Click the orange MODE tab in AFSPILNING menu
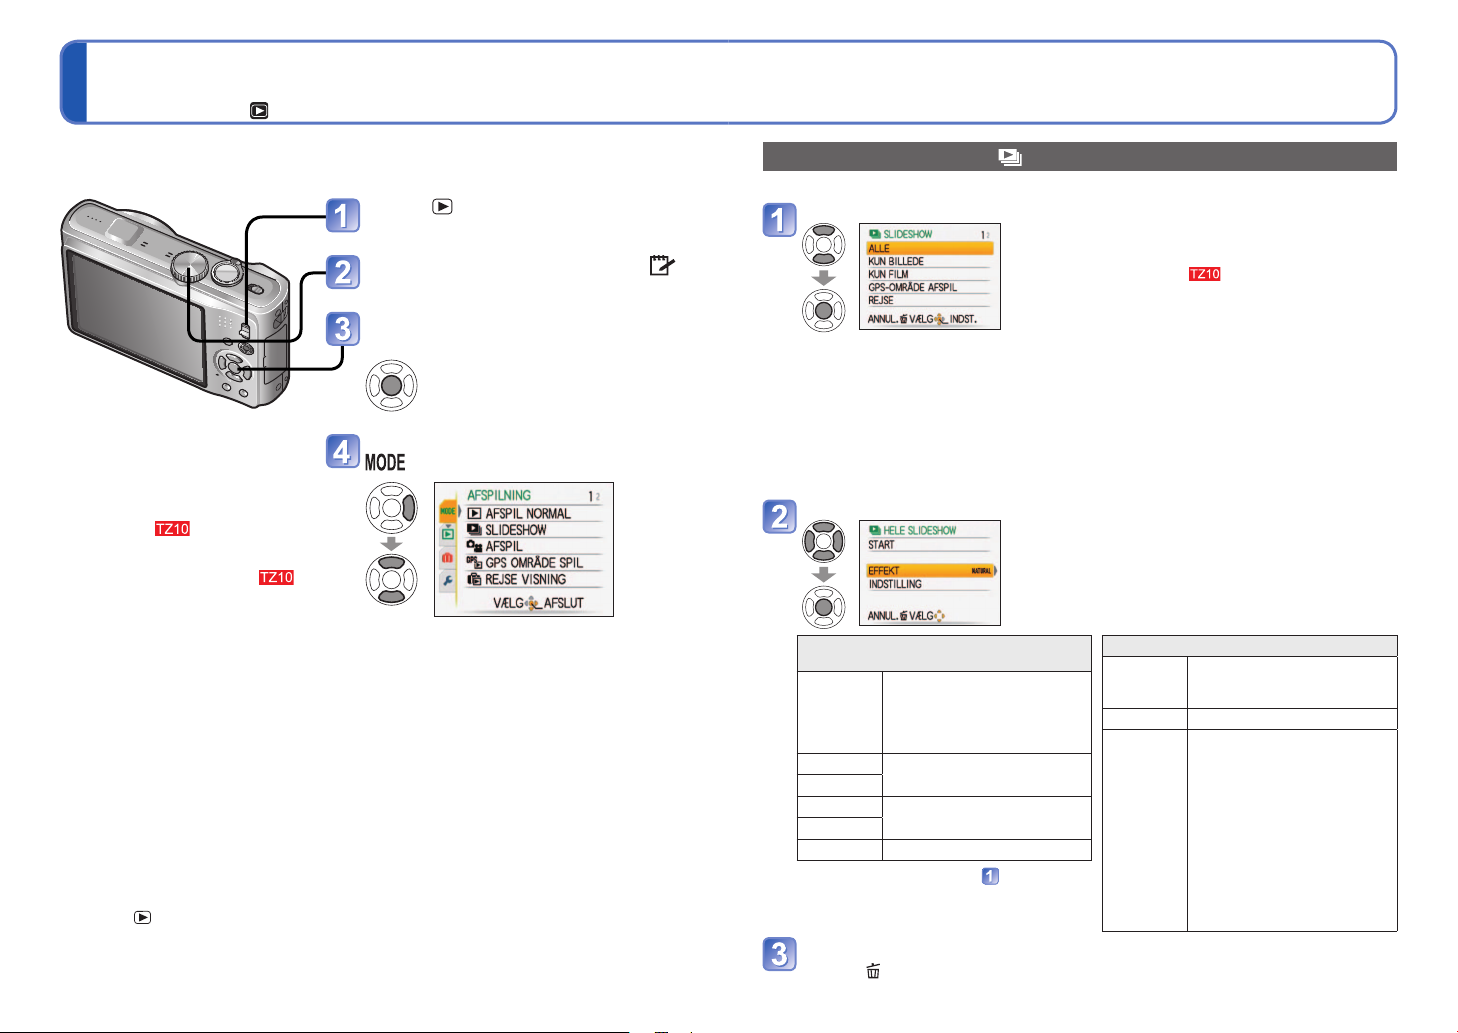Viewport: 1458px width, 1033px height. [x=447, y=511]
